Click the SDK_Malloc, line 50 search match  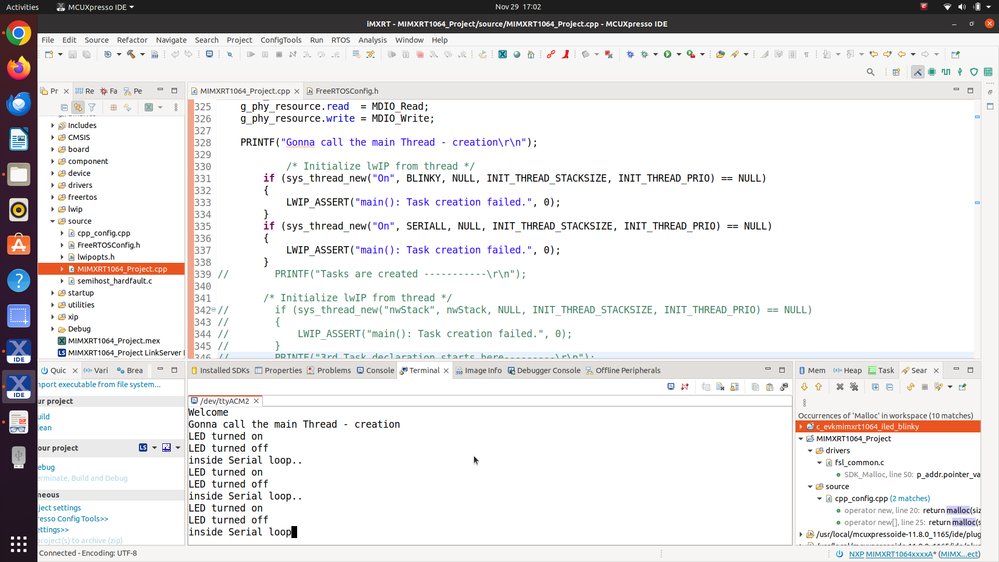912,475
